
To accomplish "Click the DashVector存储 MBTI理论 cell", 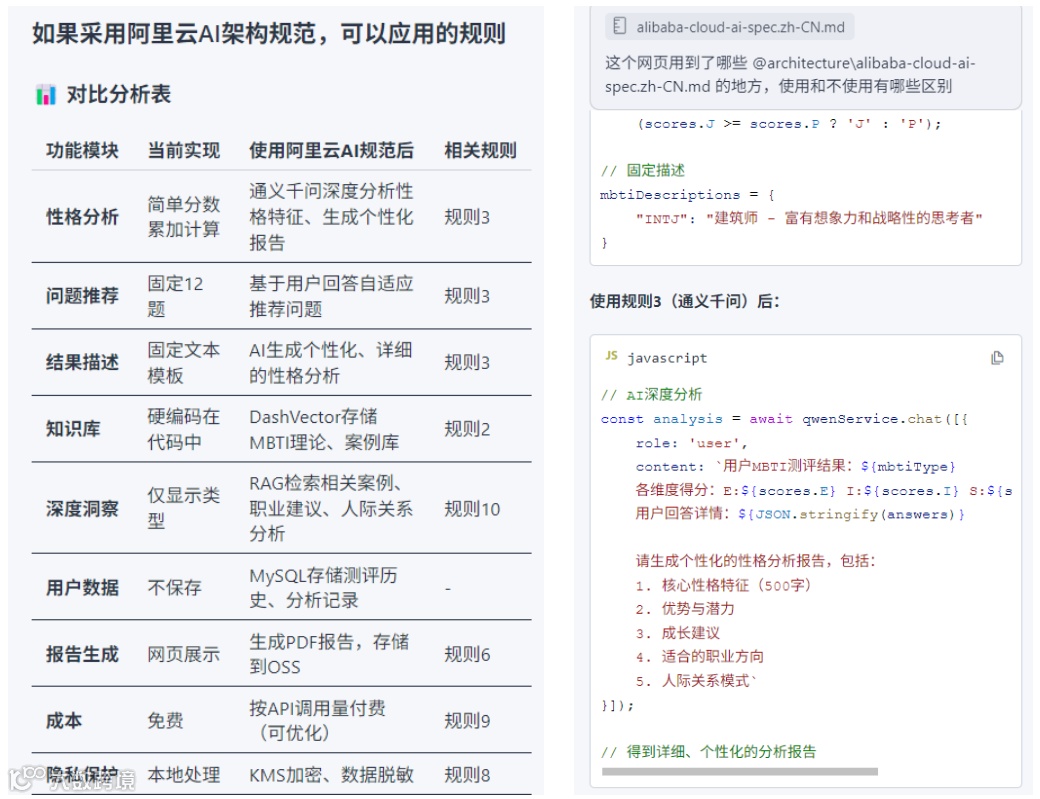I will (x=324, y=429).
